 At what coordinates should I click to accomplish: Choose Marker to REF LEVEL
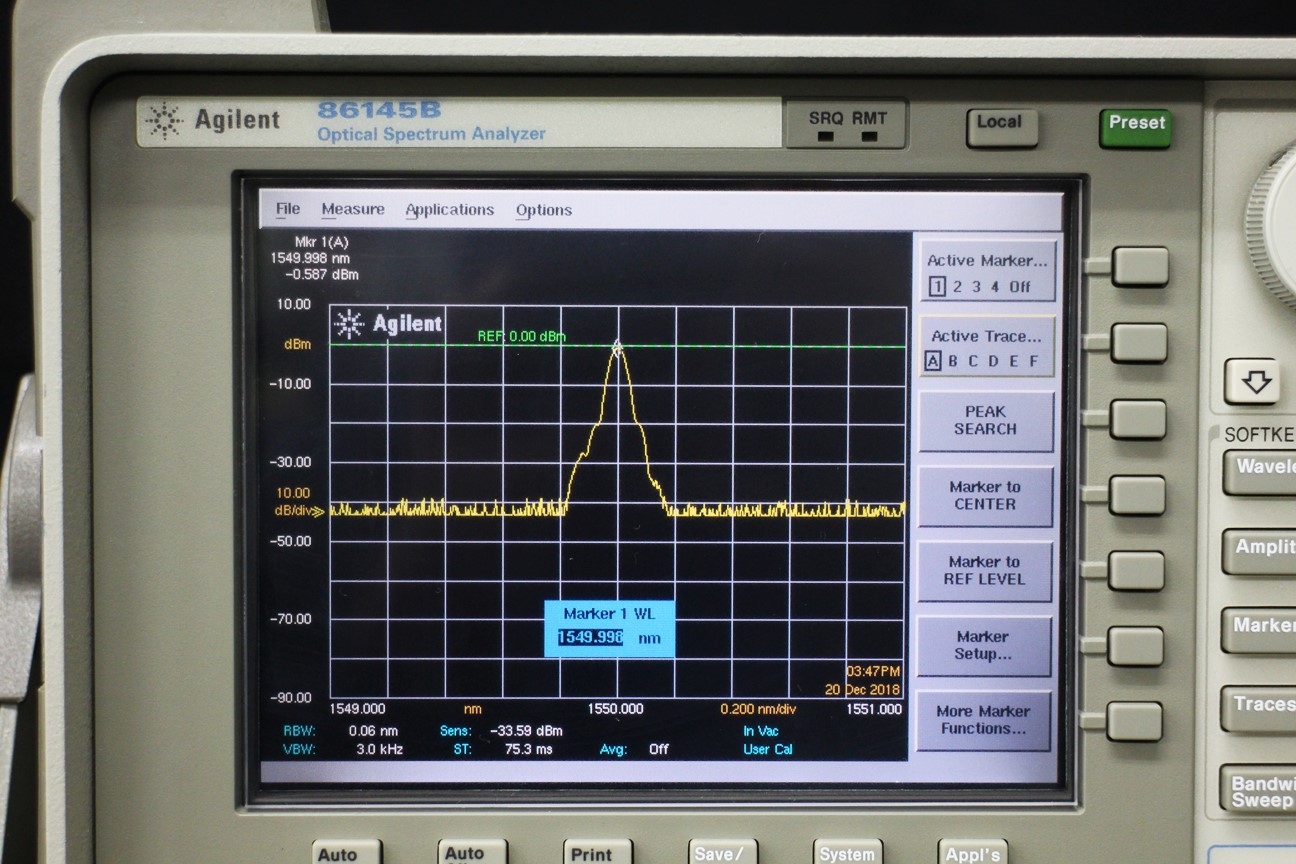point(985,571)
